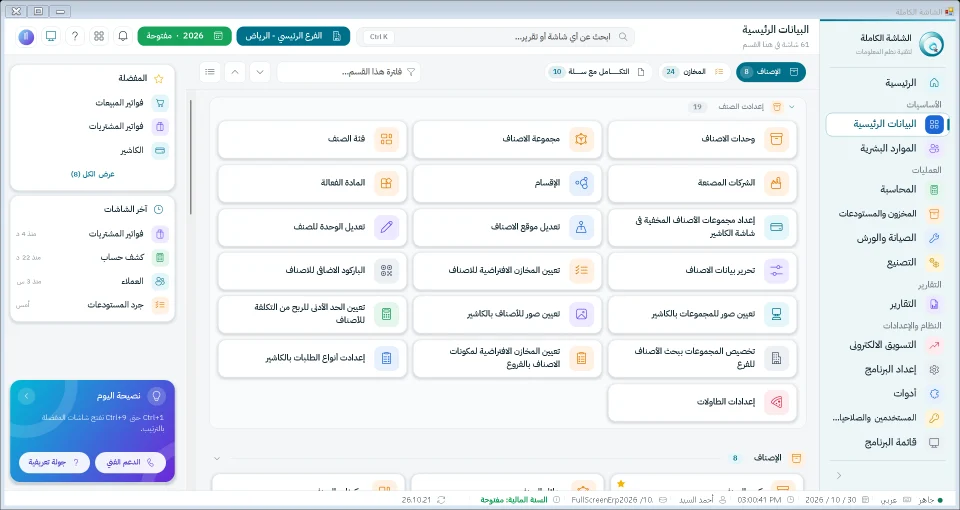Click the الباركود الاضافي للاصناف QR icon

coord(386,271)
